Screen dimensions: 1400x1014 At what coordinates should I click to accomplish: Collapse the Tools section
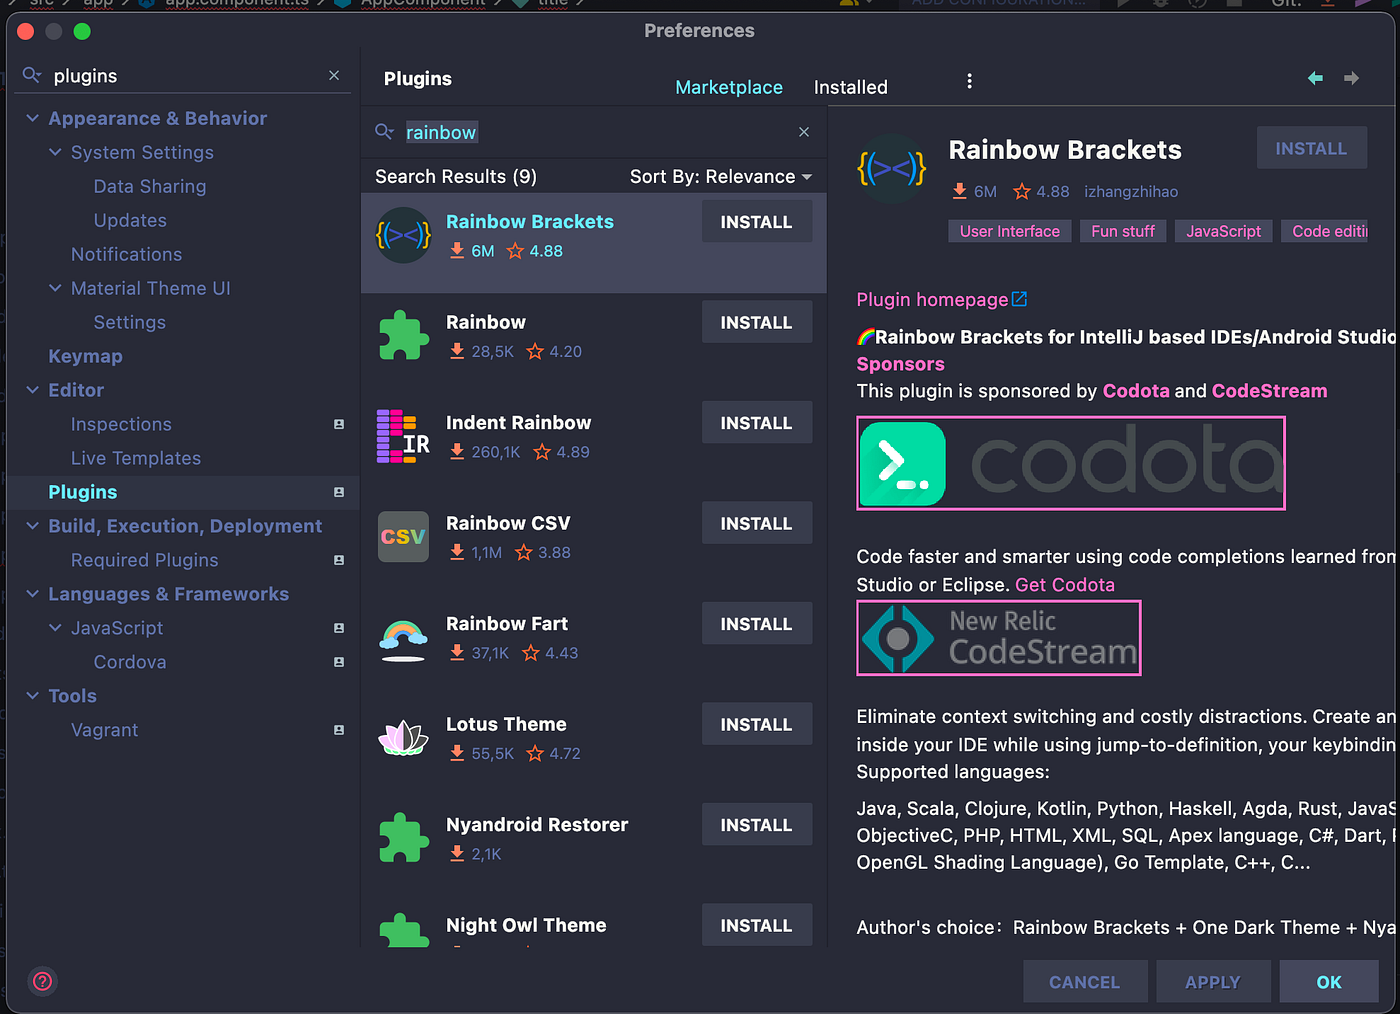point(32,696)
